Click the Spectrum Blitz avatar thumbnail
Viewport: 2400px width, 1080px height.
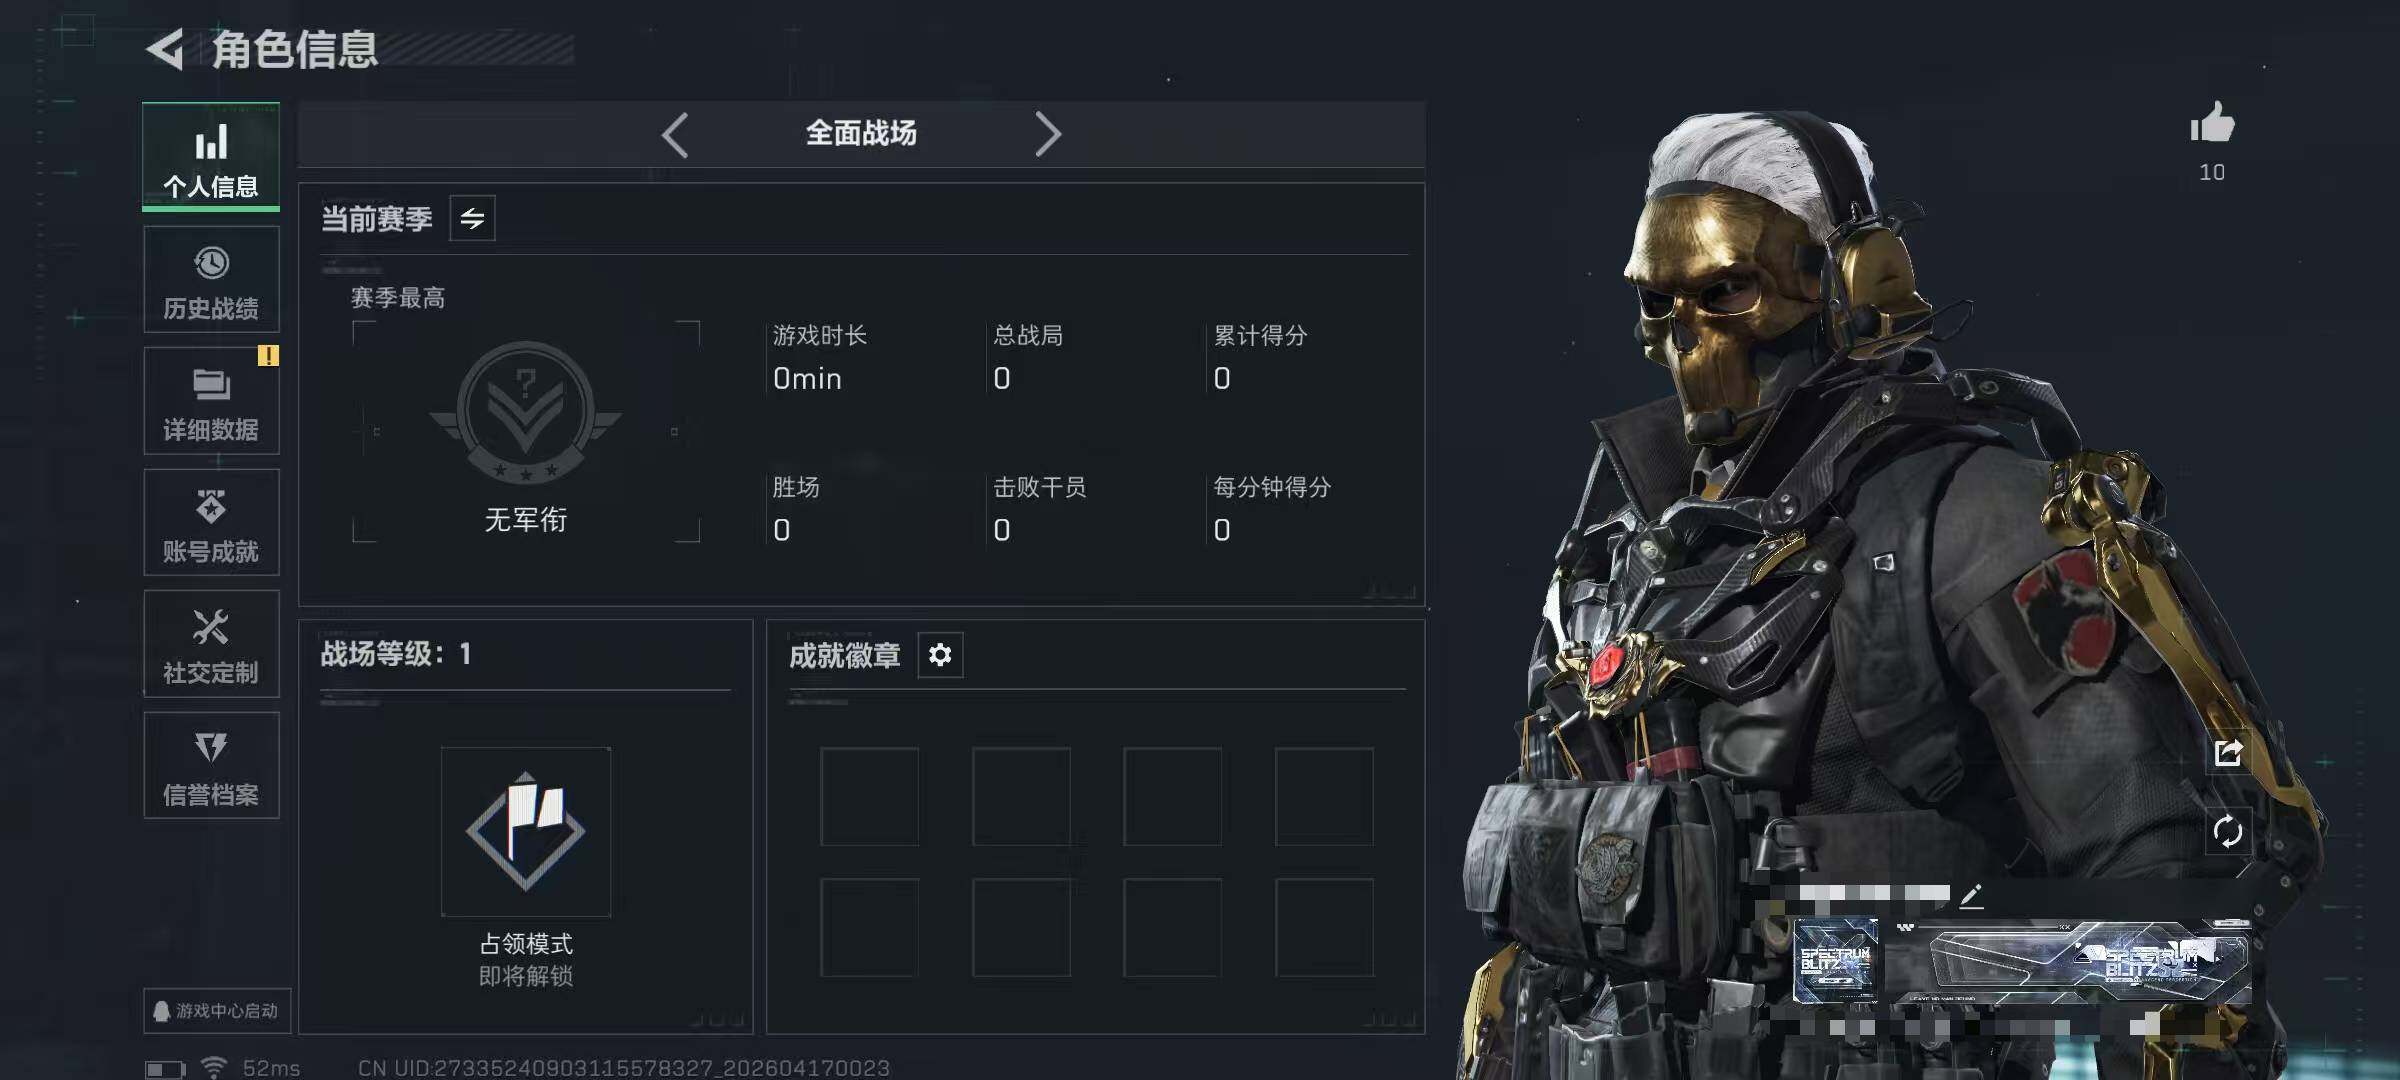click(x=1836, y=961)
